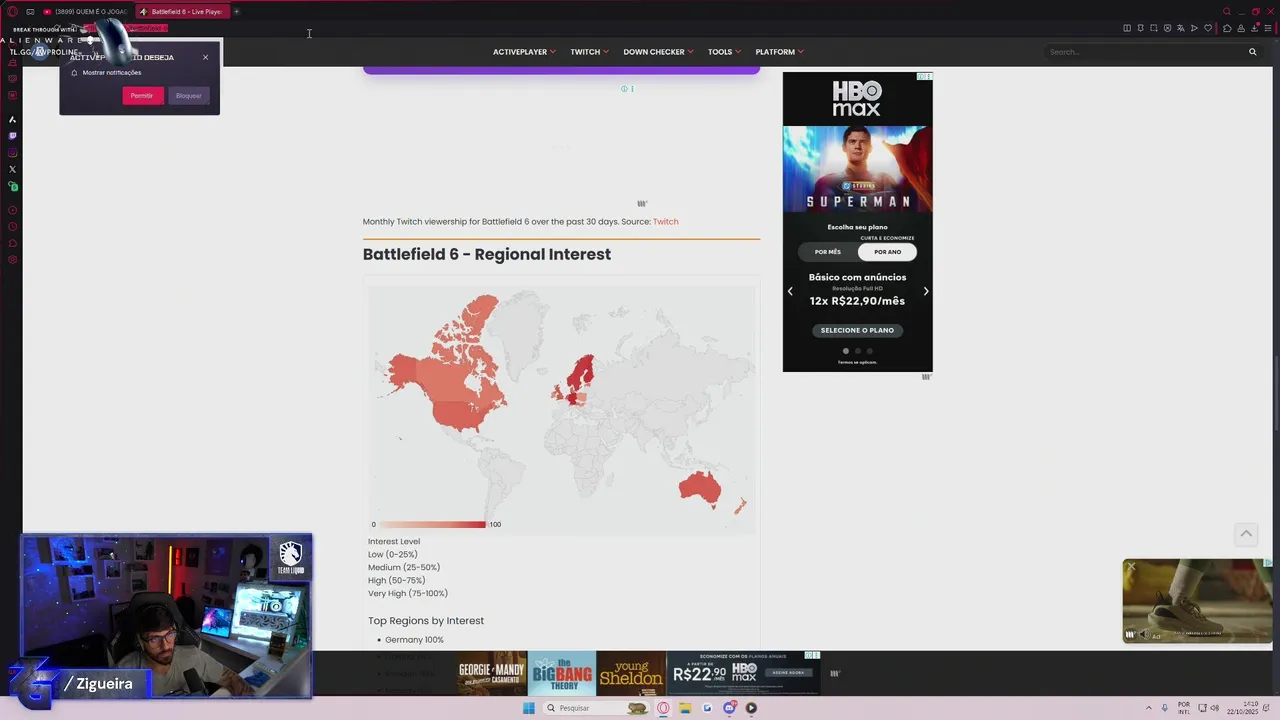Switch to the YouTube 'QUEM É O JOGAD' tab
This screenshot has height=720, width=1280.
click(x=85, y=12)
